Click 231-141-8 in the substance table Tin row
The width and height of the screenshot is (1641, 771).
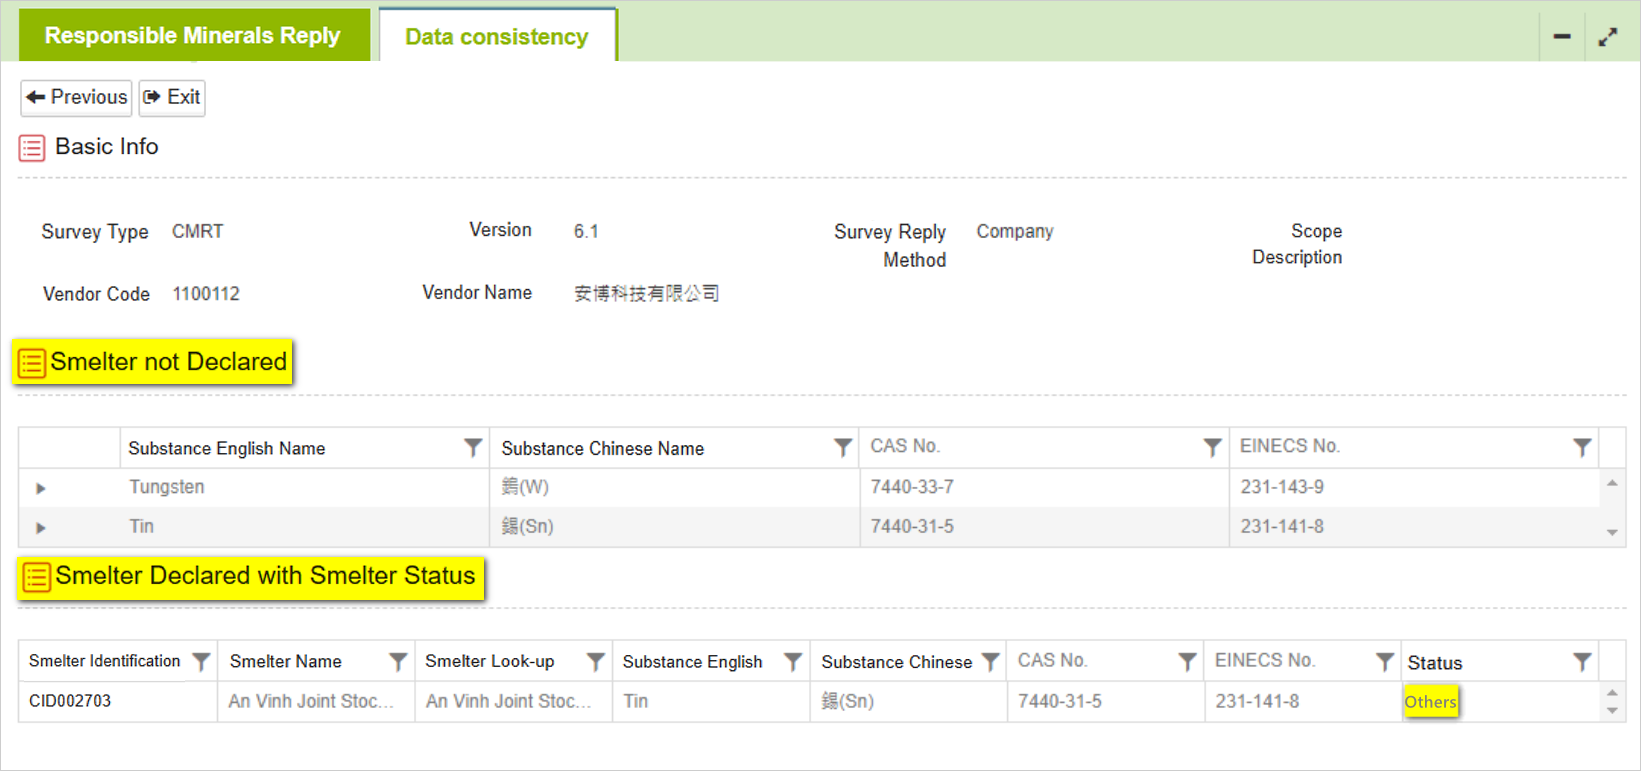1282,526
